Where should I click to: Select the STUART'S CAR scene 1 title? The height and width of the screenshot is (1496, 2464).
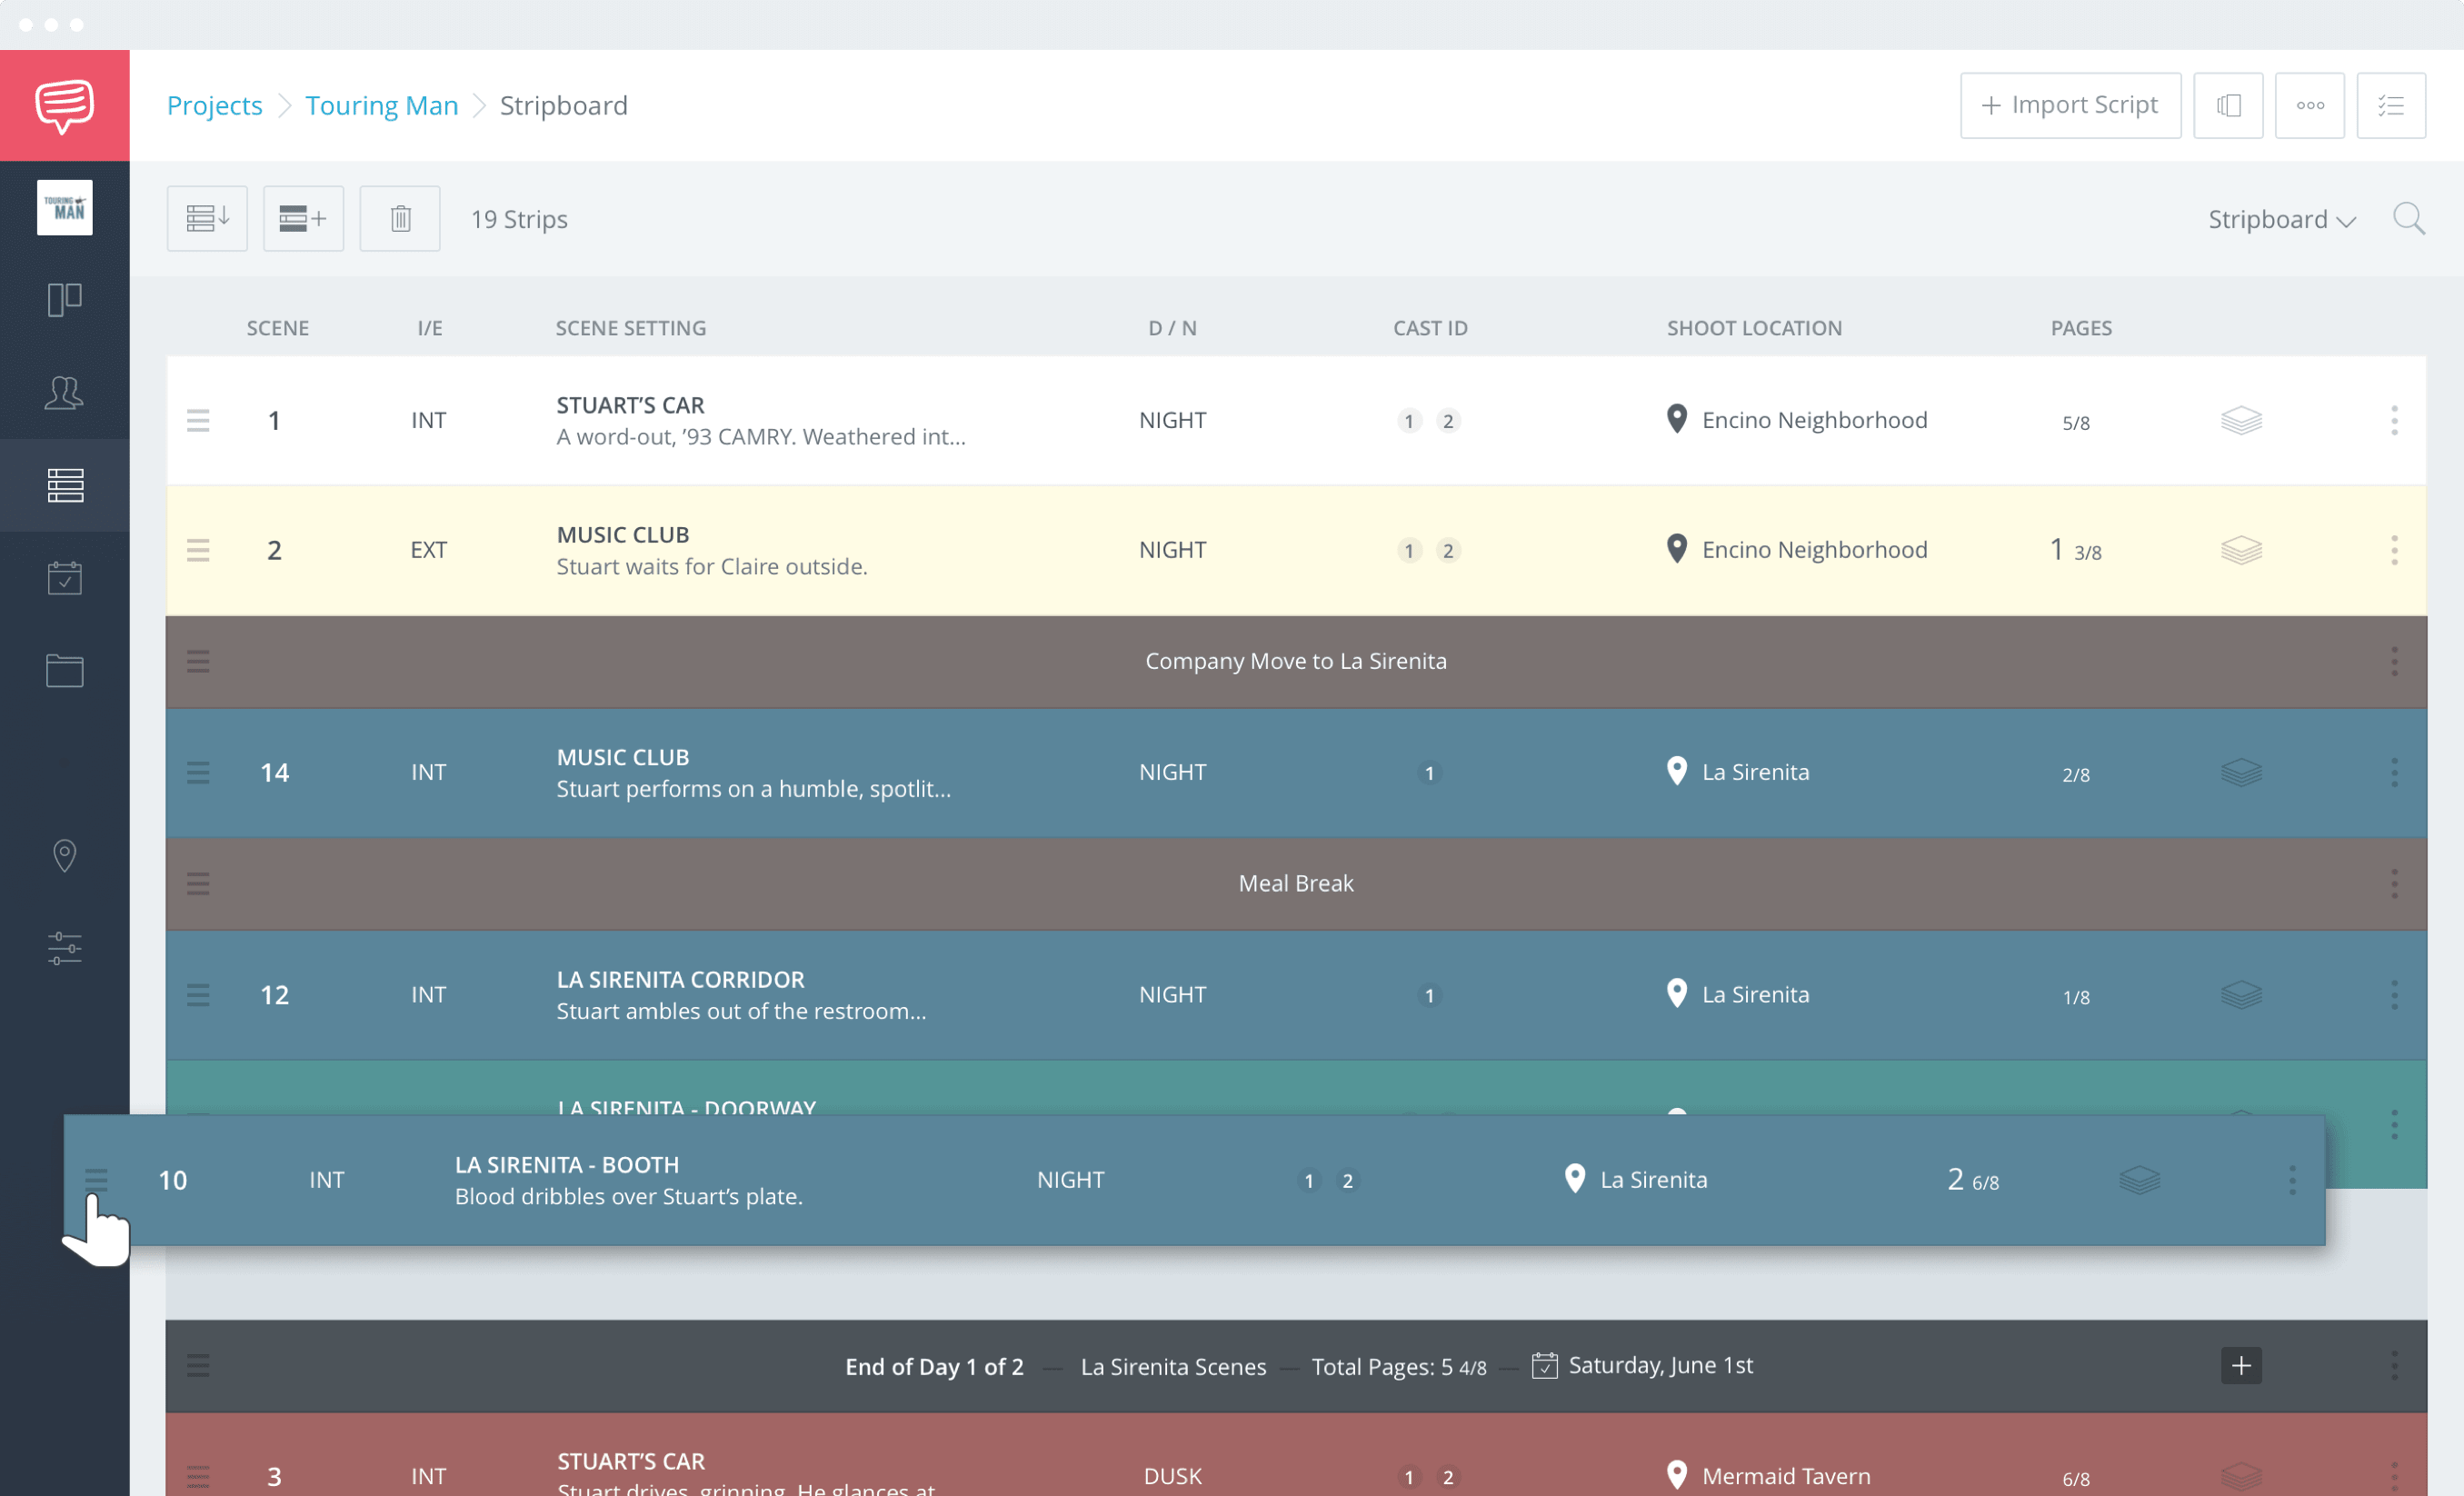(630, 405)
